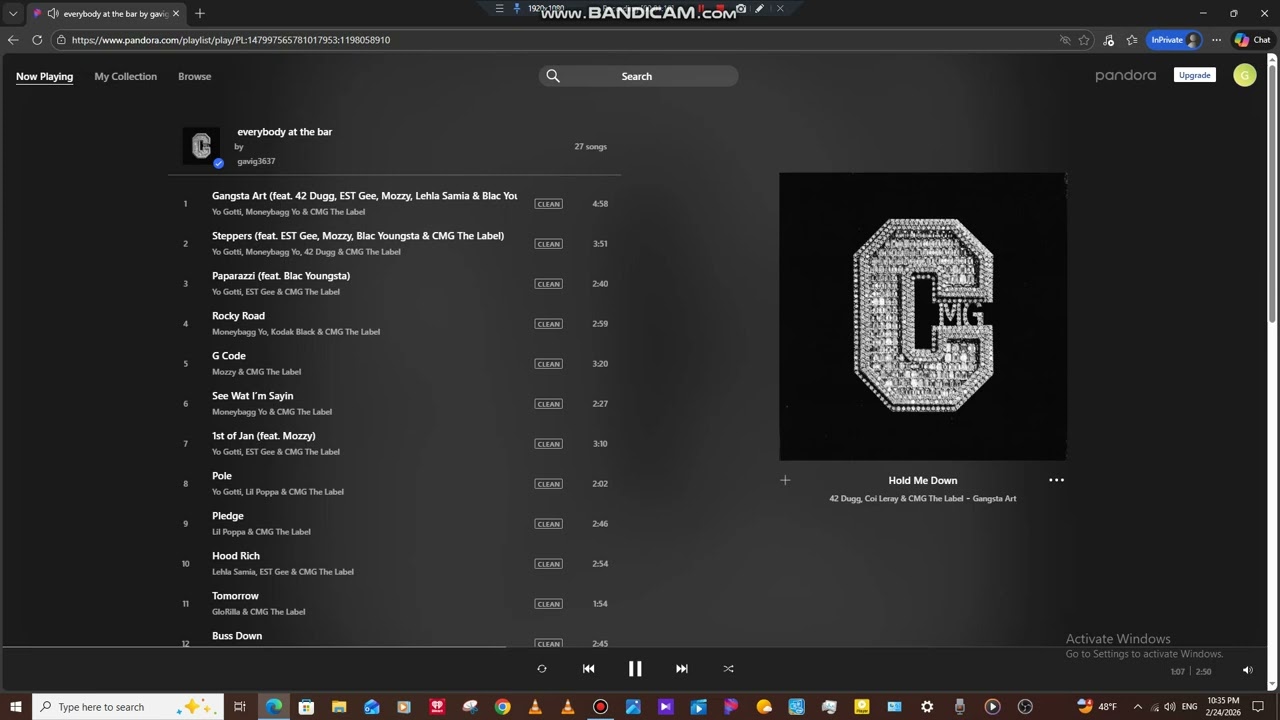This screenshot has height=720, width=1280.
Task: Click the playlist cover thumbnail
Action: click(x=202, y=146)
